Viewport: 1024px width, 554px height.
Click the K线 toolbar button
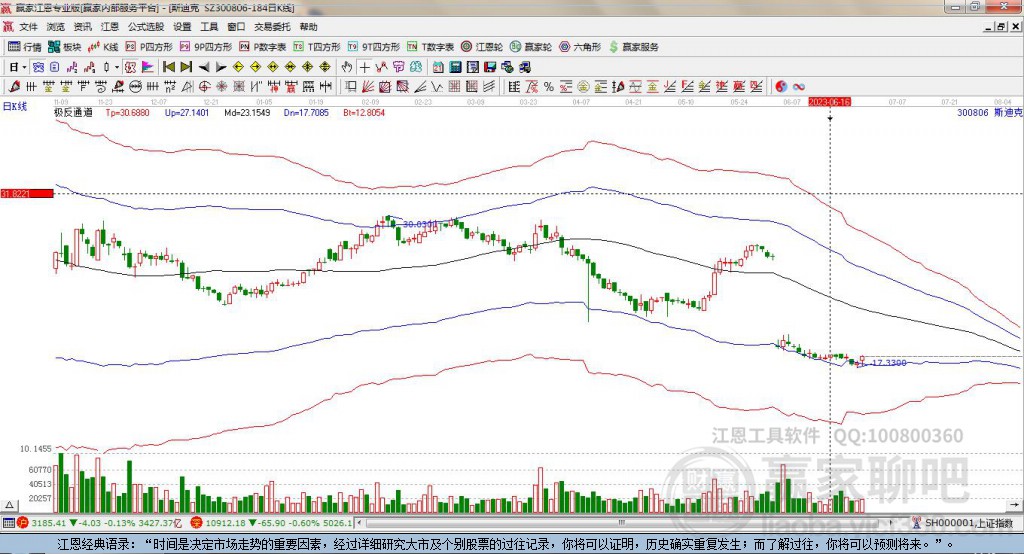pyautogui.click(x=103, y=47)
